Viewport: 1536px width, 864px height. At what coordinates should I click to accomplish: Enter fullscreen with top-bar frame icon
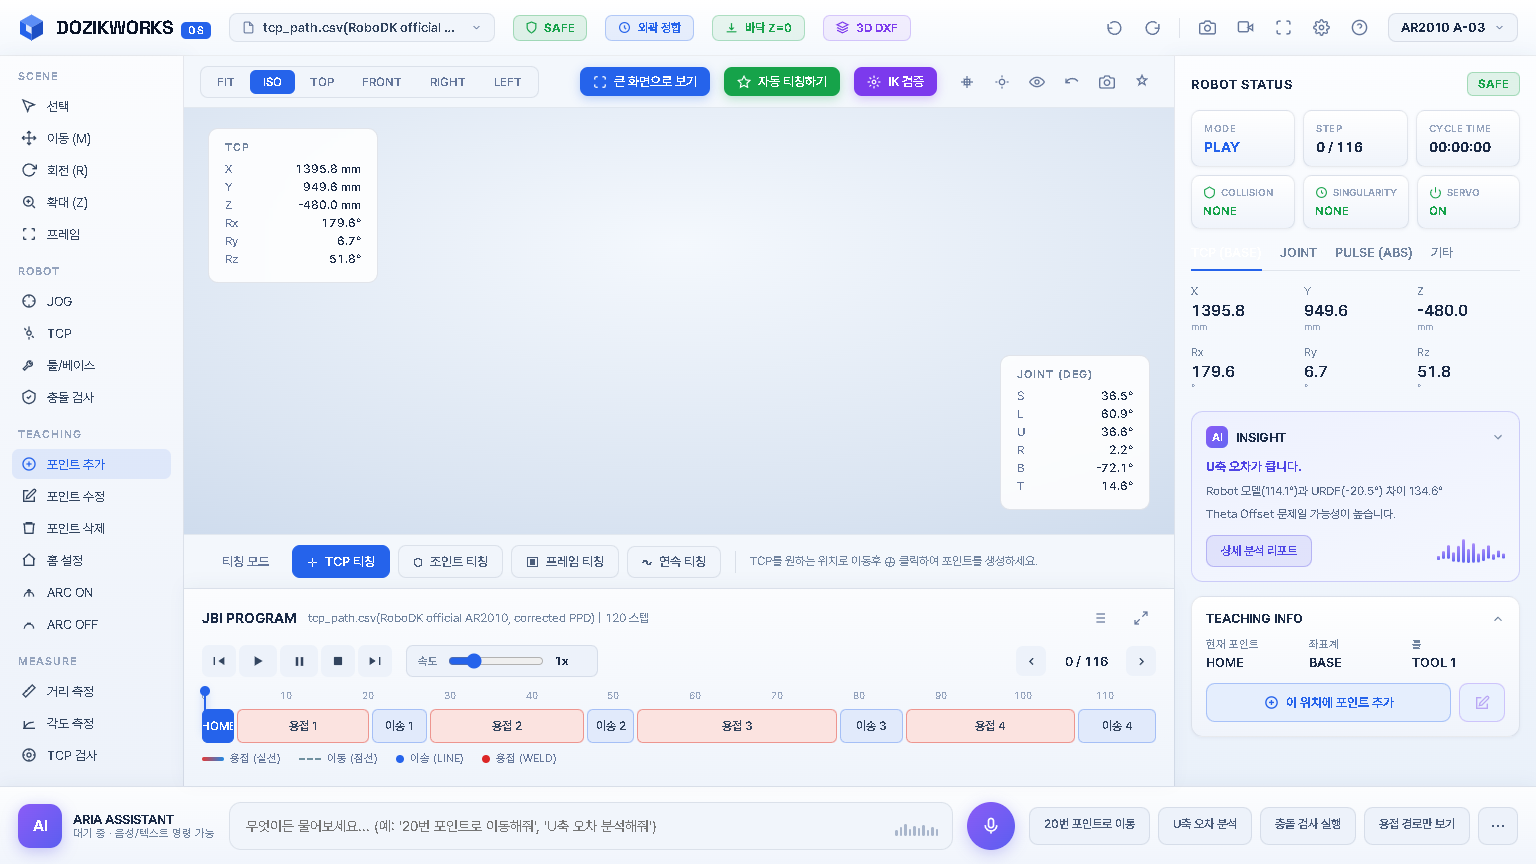1283,28
